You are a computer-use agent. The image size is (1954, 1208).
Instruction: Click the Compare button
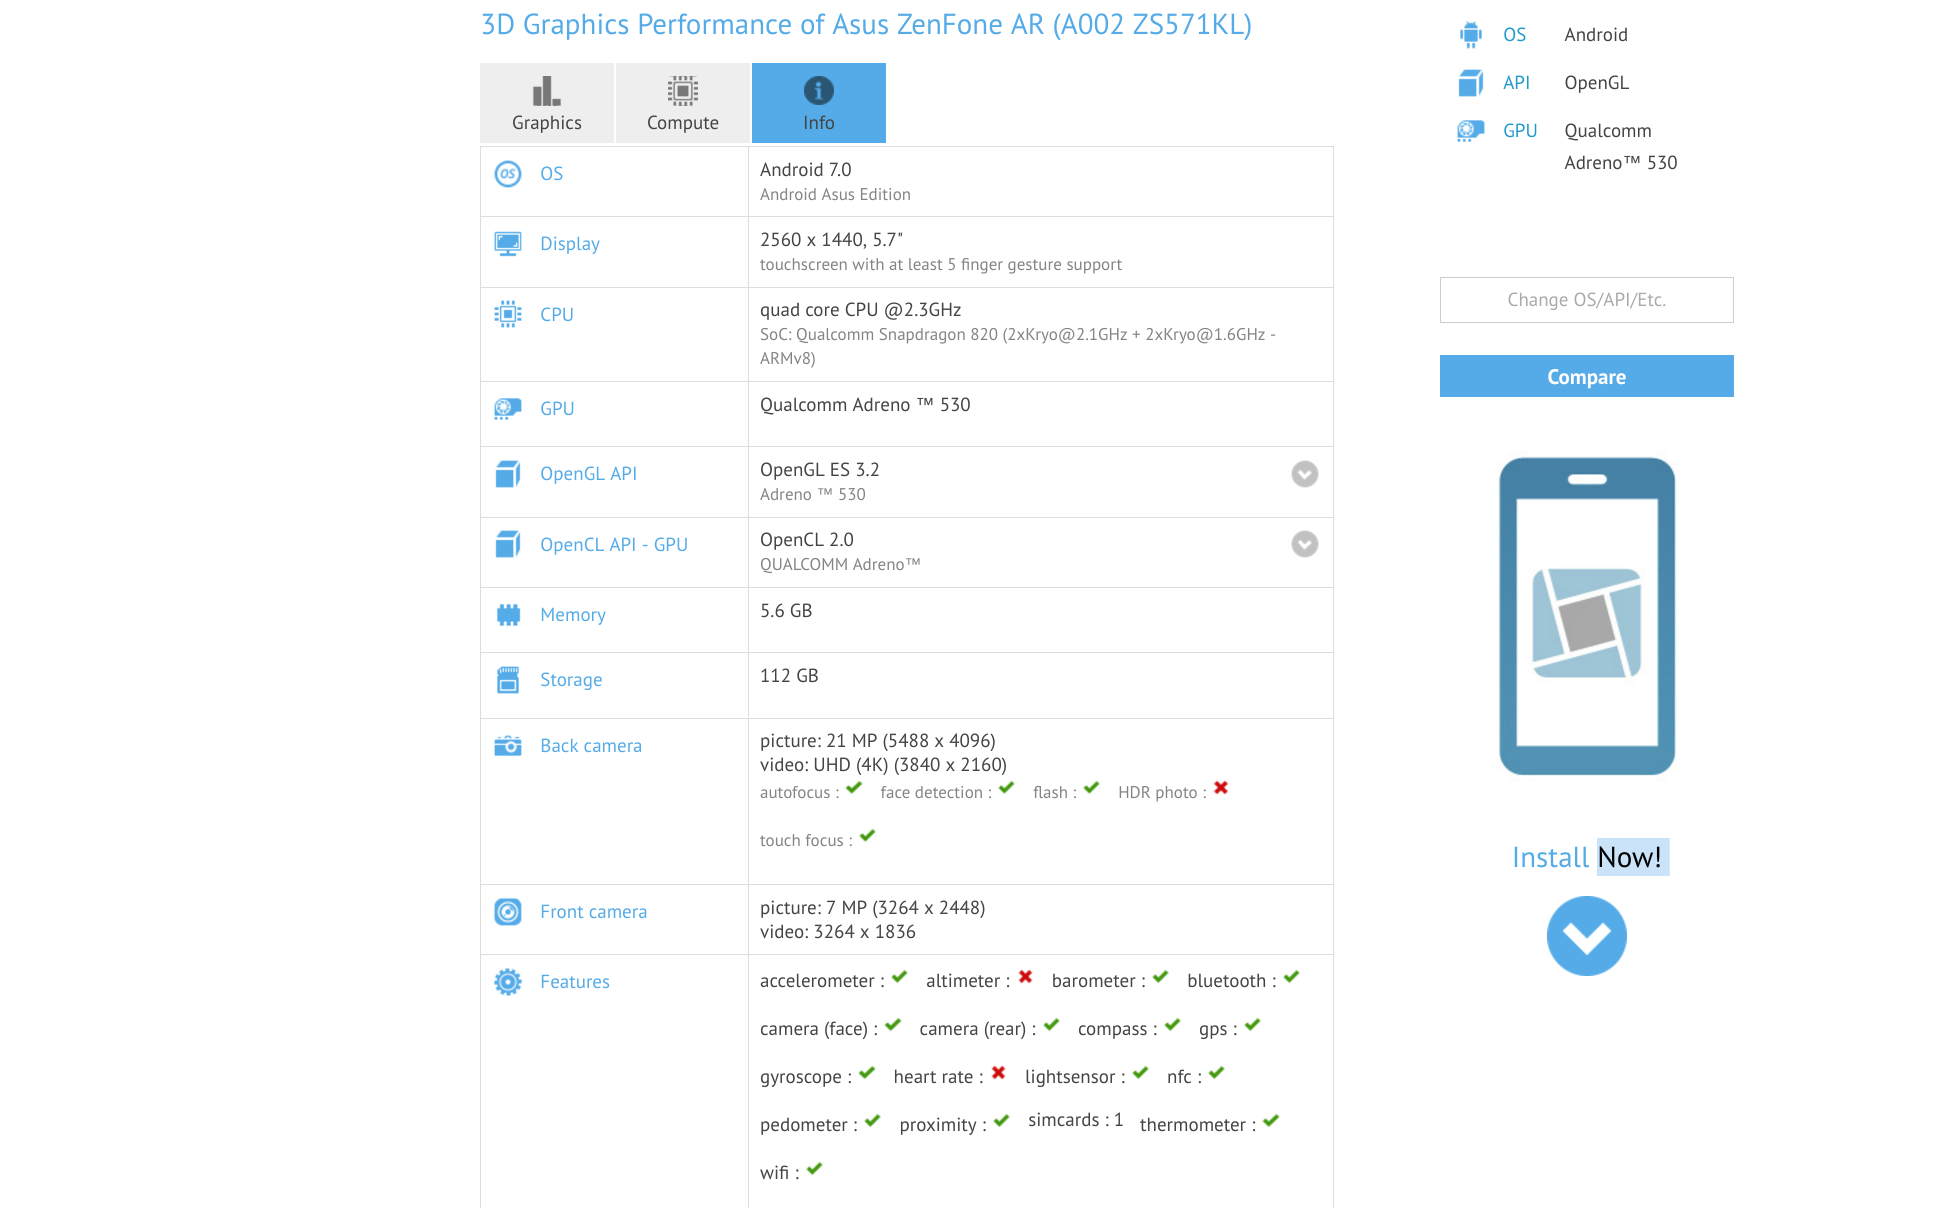1586,374
